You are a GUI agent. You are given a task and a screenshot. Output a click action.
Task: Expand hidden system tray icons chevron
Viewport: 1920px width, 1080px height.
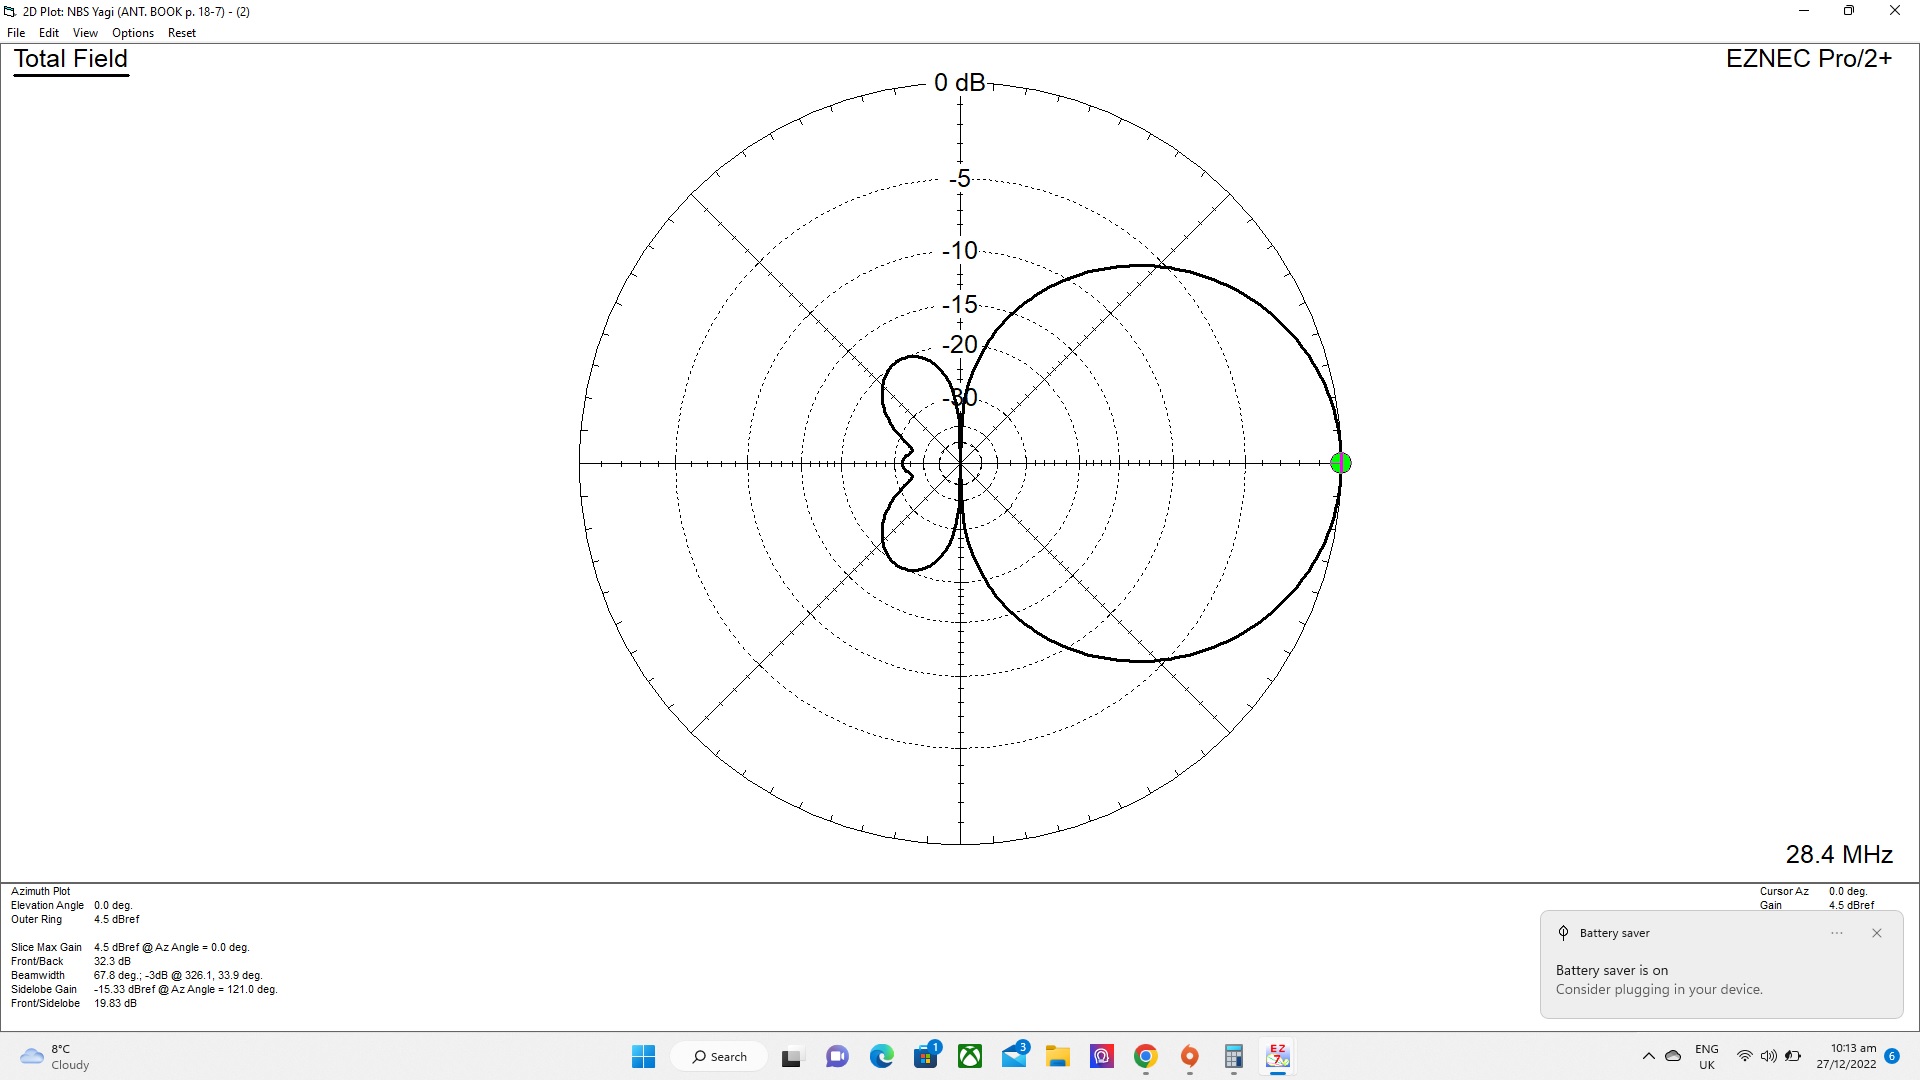coord(1648,1056)
